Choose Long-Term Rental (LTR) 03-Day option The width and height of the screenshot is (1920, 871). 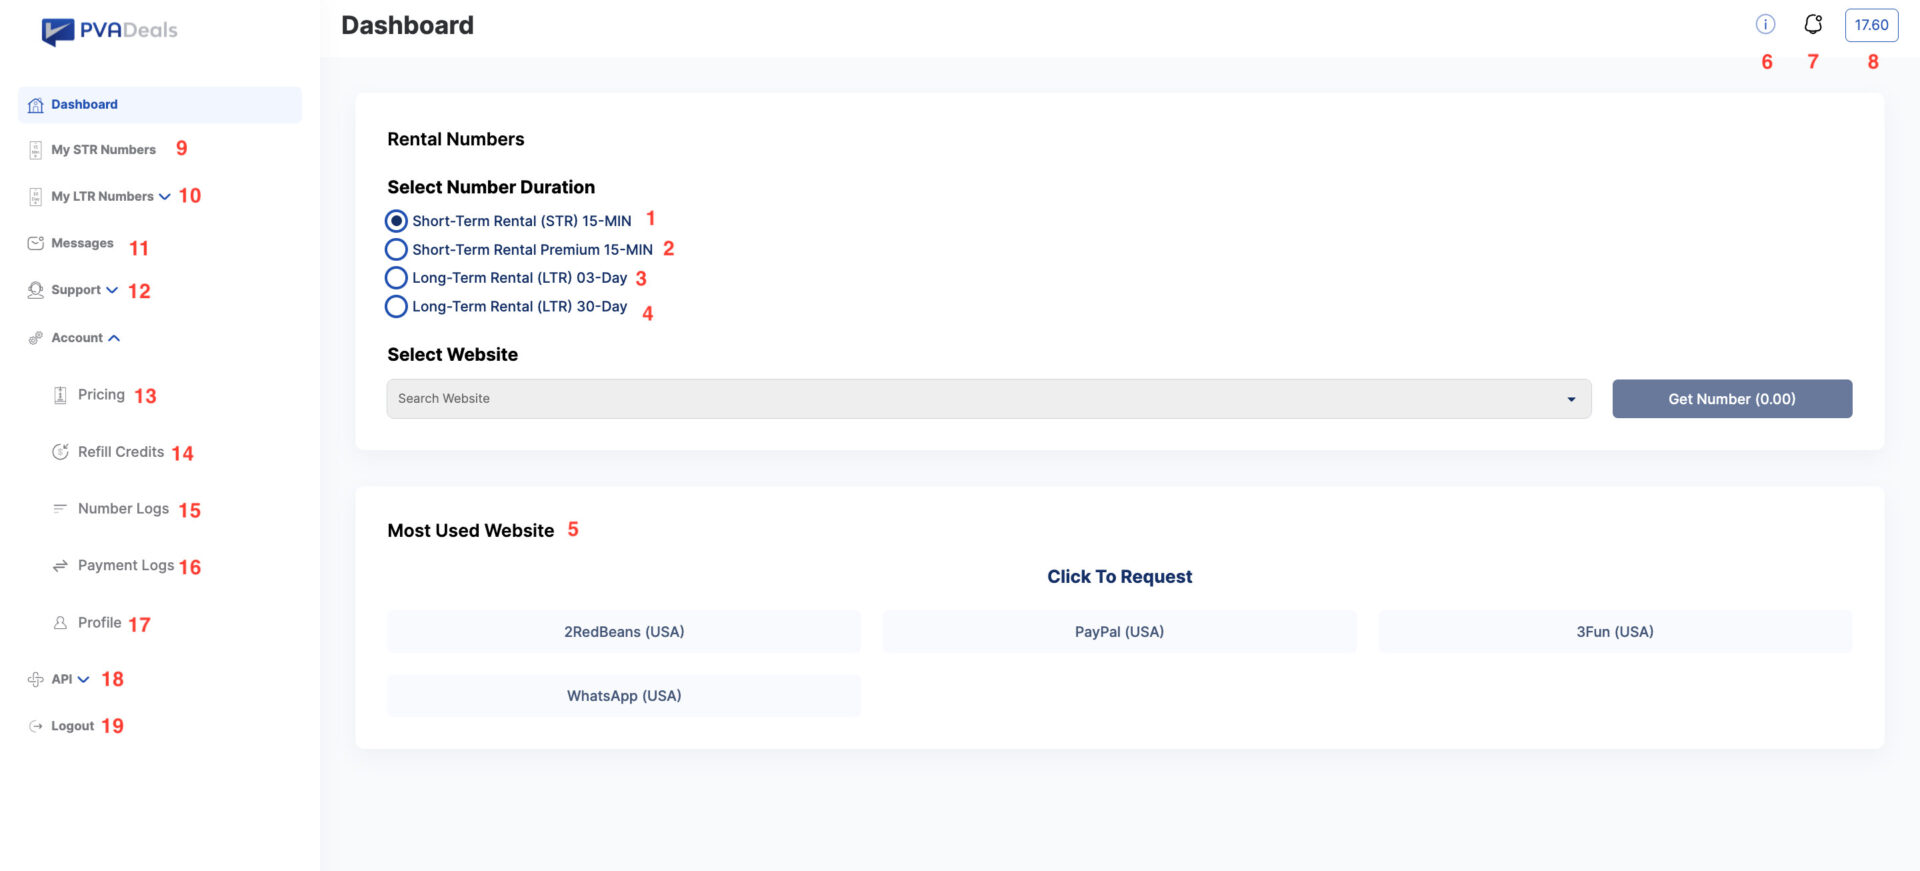point(396,278)
